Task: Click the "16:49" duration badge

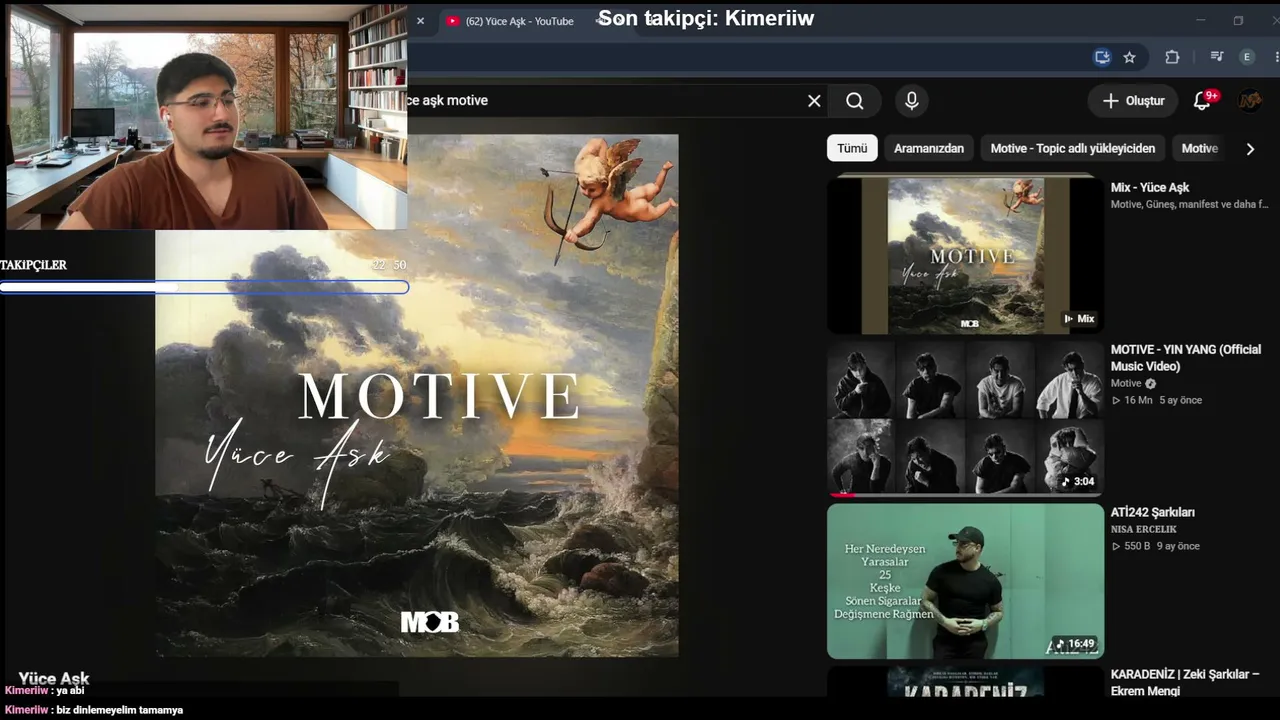Action: click(x=1075, y=644)
